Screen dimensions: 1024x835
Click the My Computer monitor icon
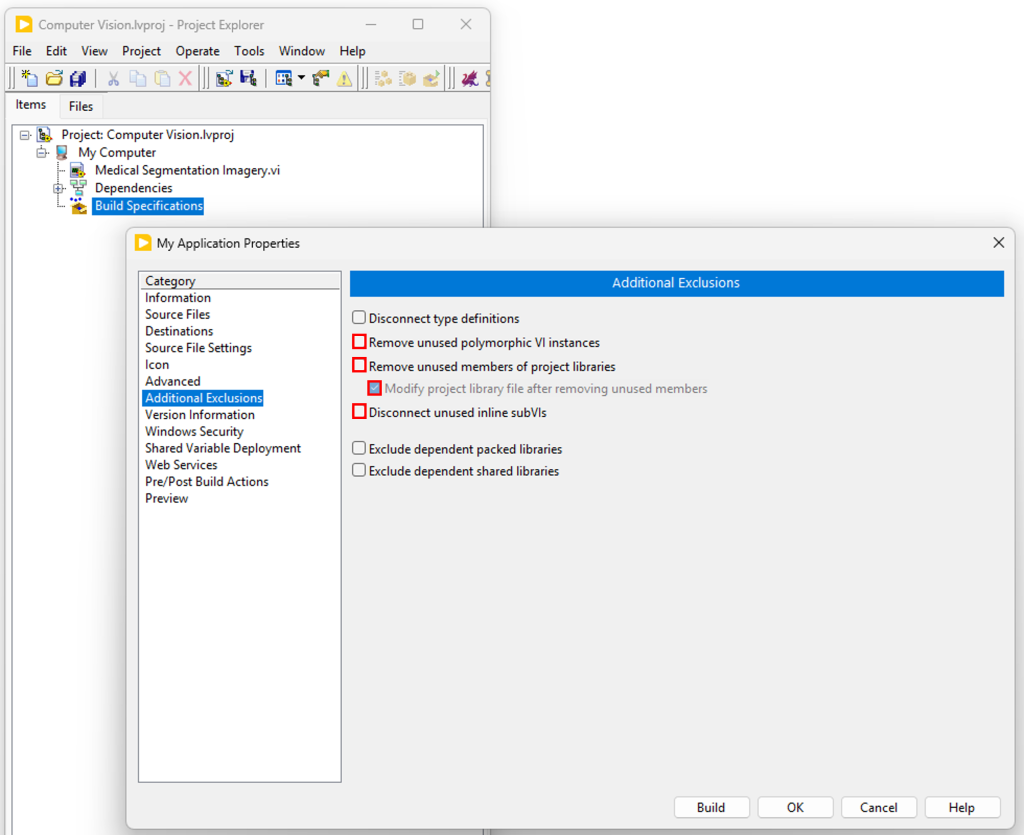click(x=62, y=153)
